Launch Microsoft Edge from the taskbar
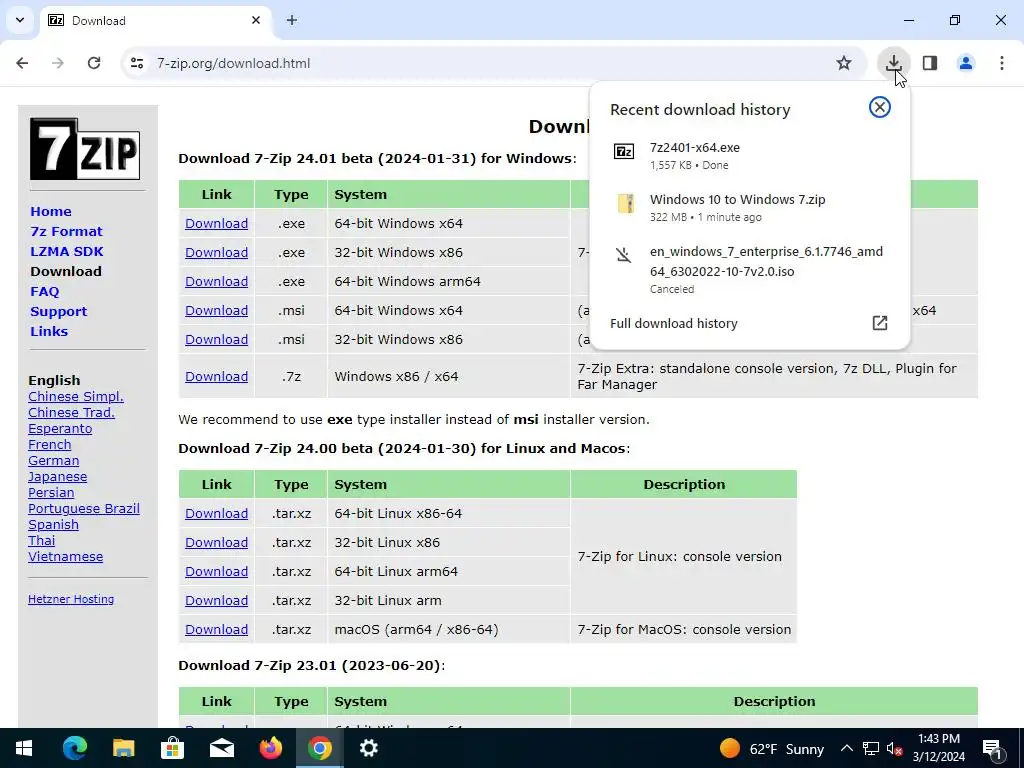Screen dimensions: 1024x768 tap(74, 748)
